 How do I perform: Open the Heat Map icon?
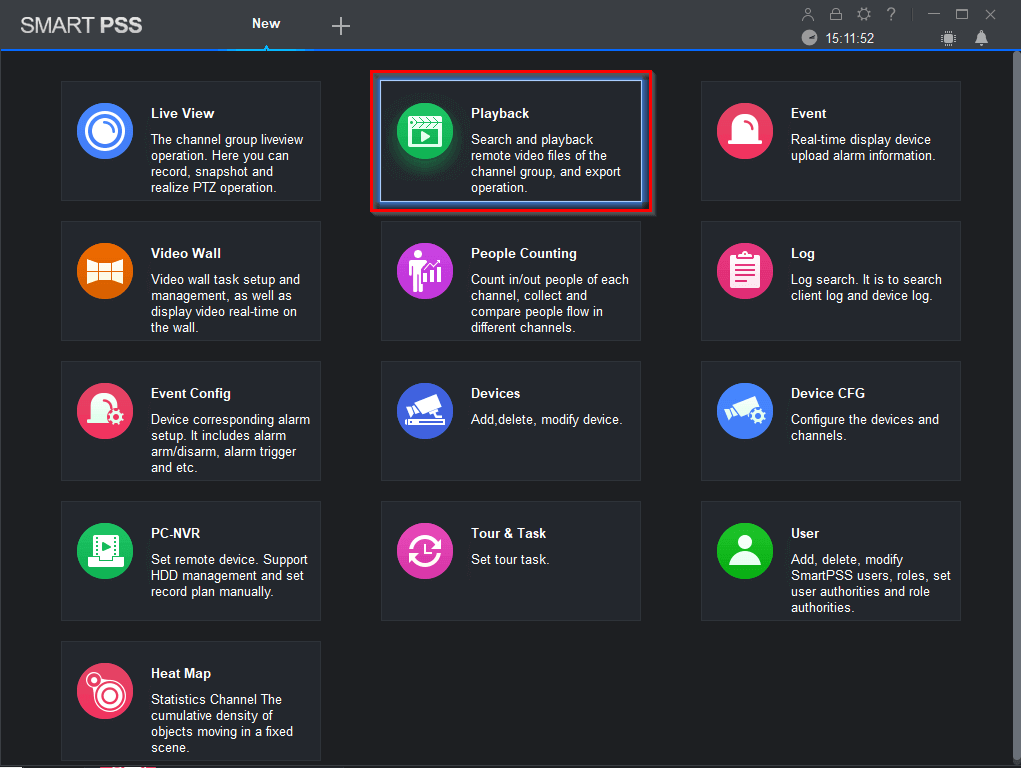point(105,691)
